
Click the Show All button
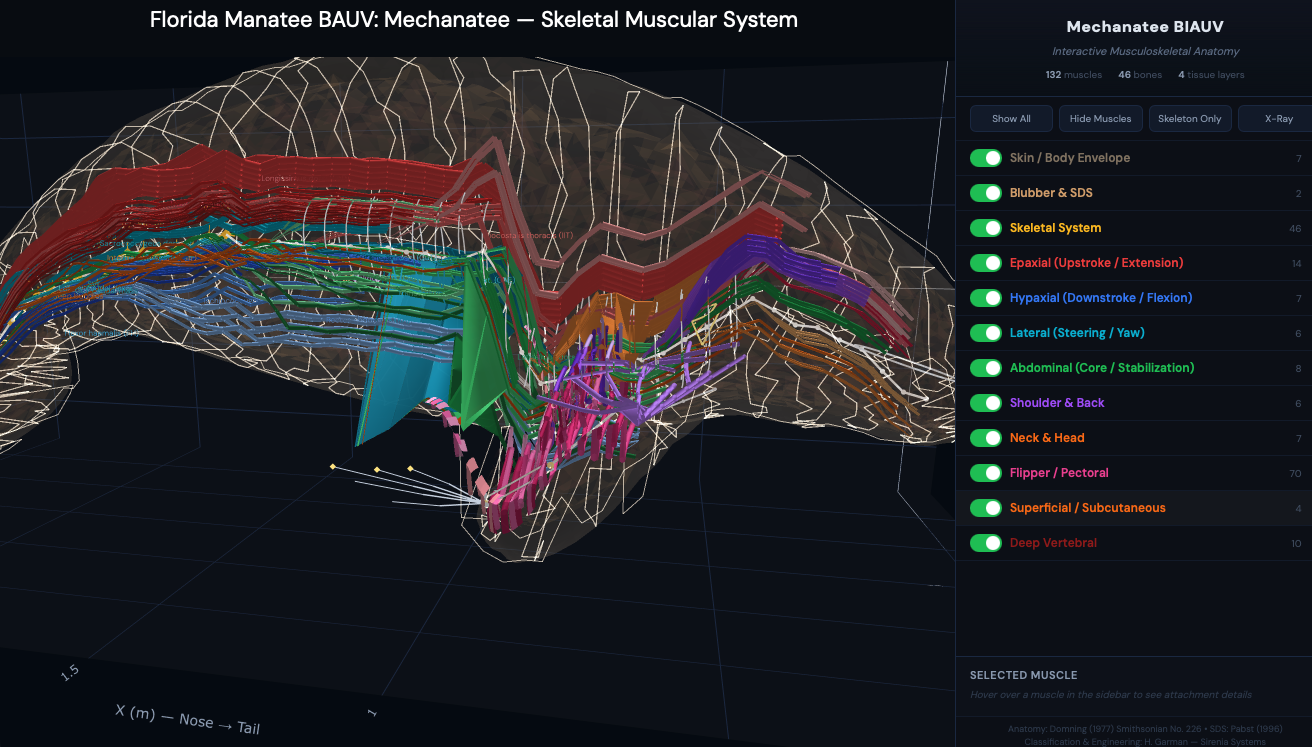(x=1011, y=118)
